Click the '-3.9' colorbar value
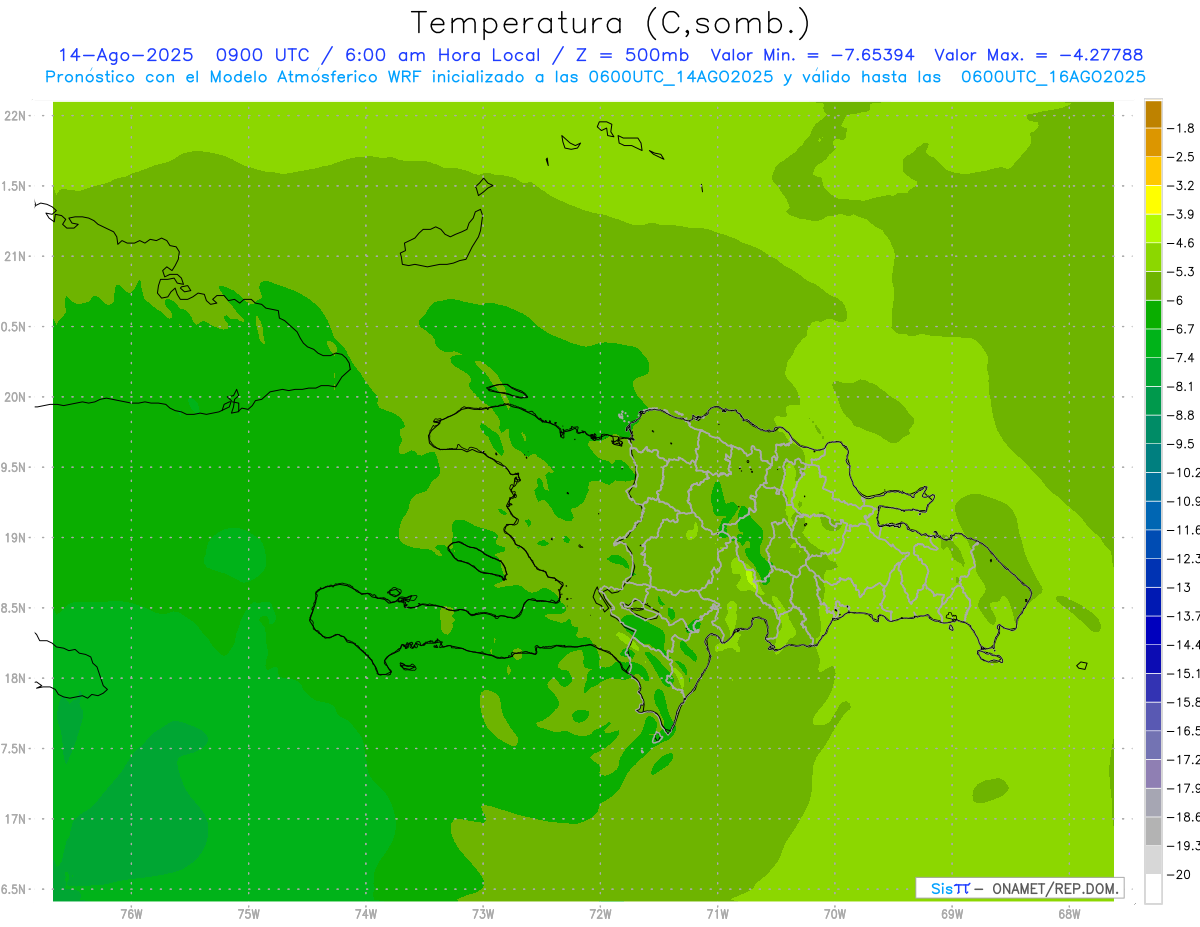1200x927 pixels. 1182,214
